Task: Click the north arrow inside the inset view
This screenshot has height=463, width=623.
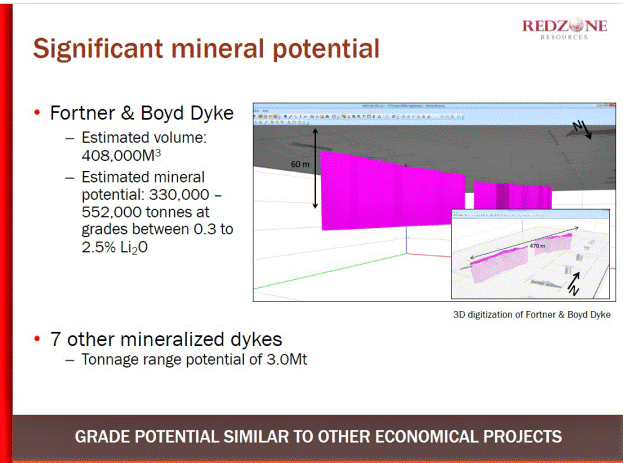Action: coord(573,283)
